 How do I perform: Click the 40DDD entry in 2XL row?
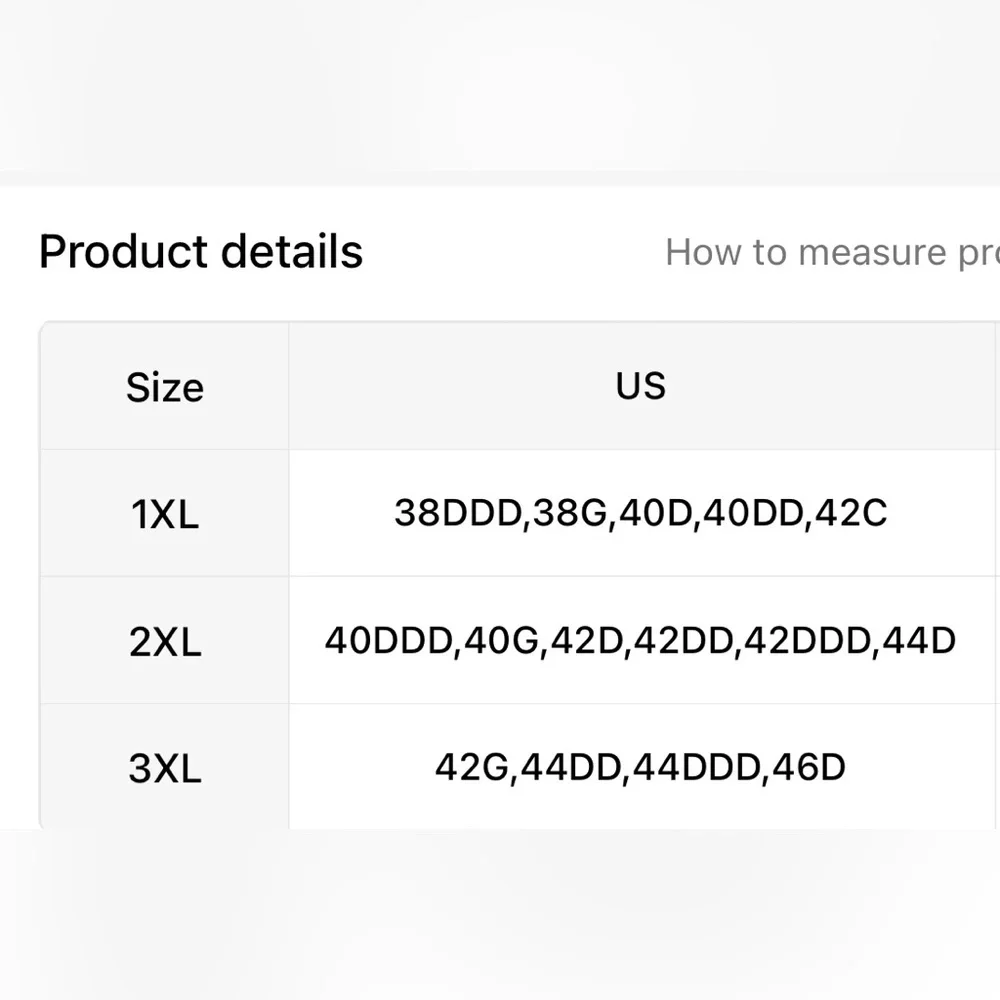tap(388, 640)
